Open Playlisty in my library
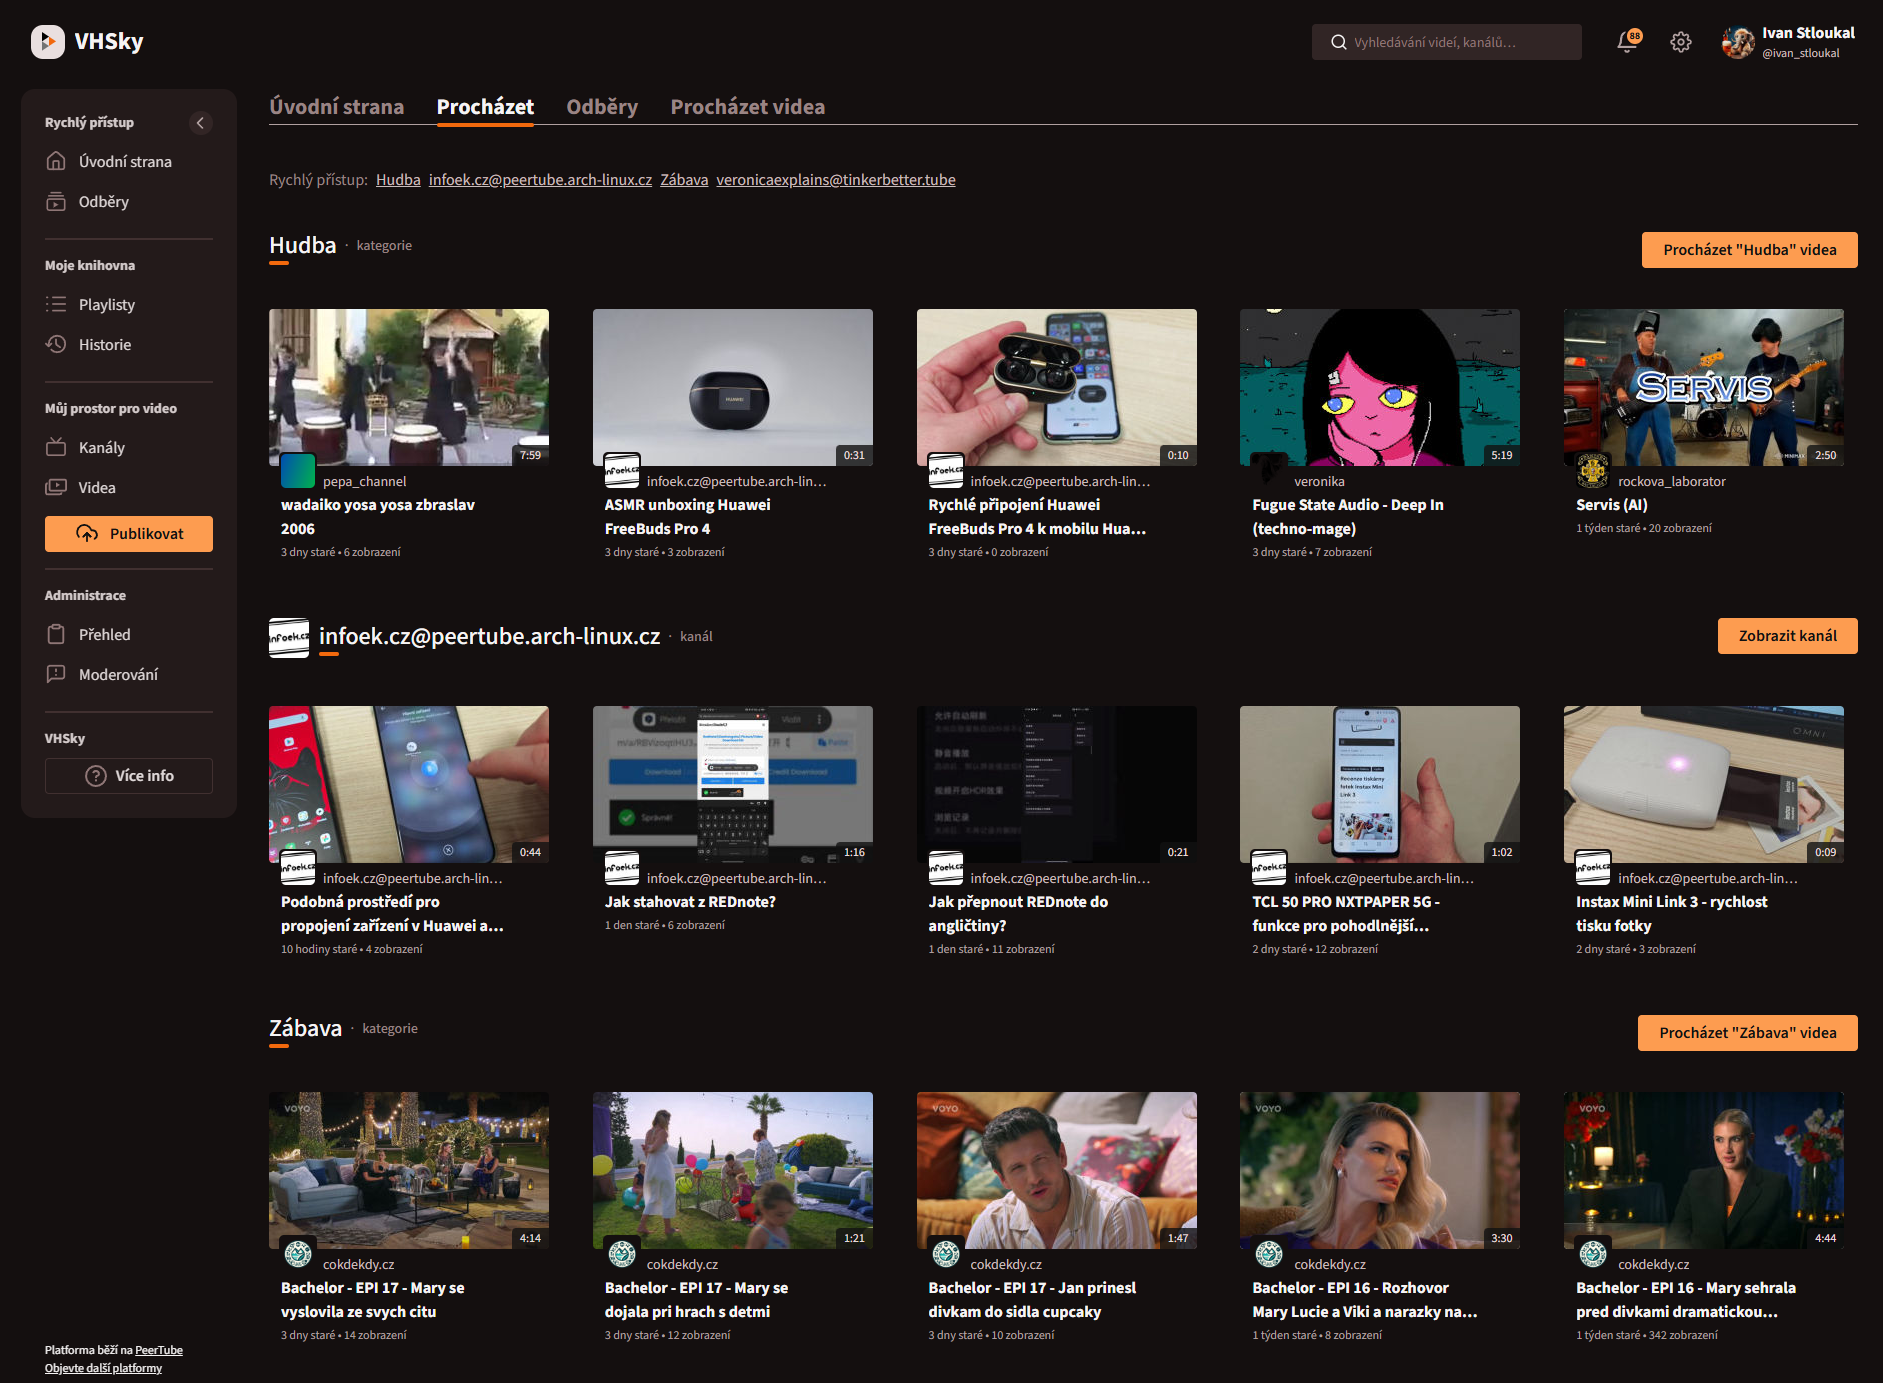Viewport: 1883px width, 1383px height. [106, 305]
